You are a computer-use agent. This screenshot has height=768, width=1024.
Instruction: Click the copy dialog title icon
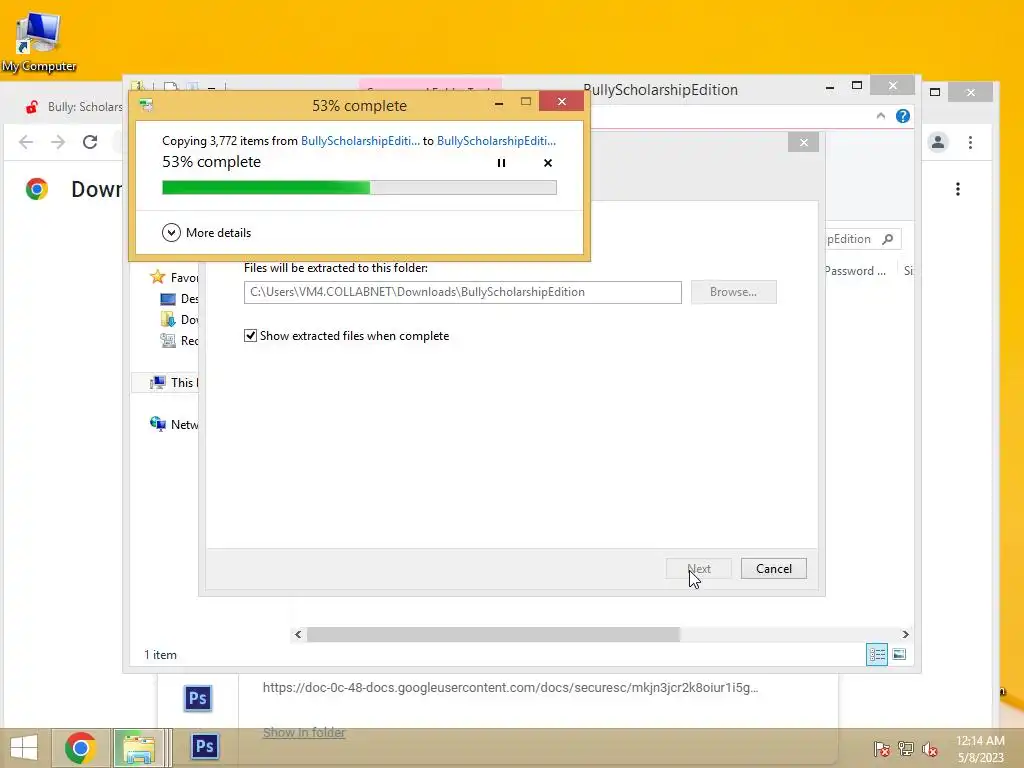[146, 105]
